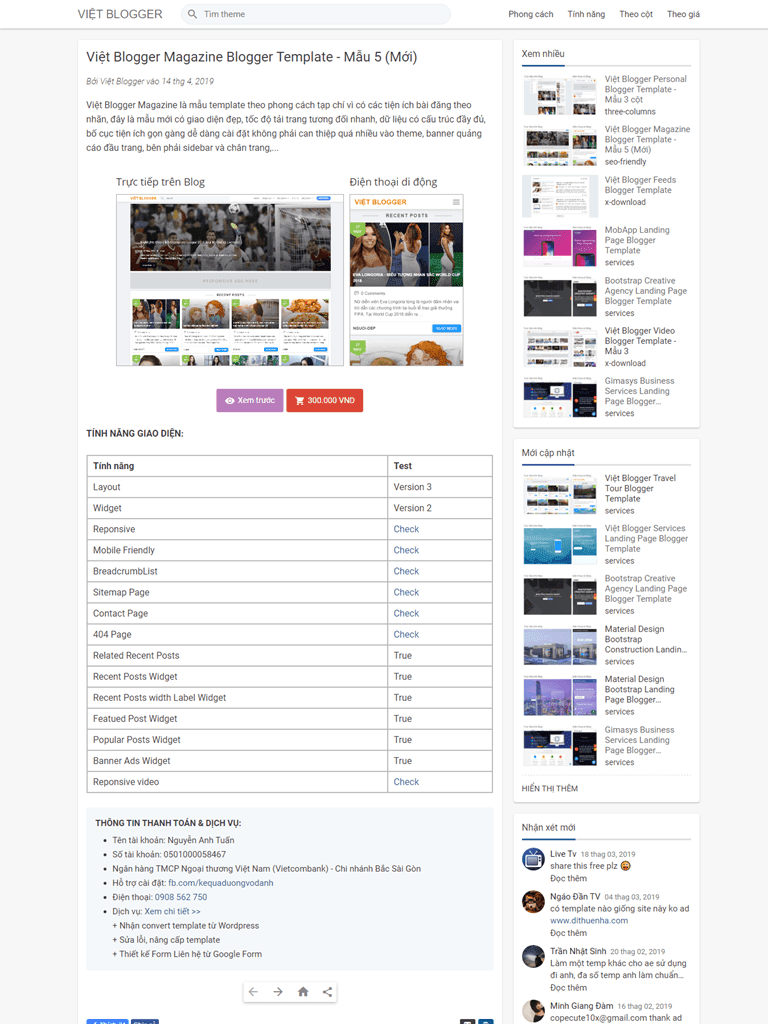The height and width of the screenshot is (1024, 768).
Task: Open the Theo cột menu
Action: (x=635, y=14)
